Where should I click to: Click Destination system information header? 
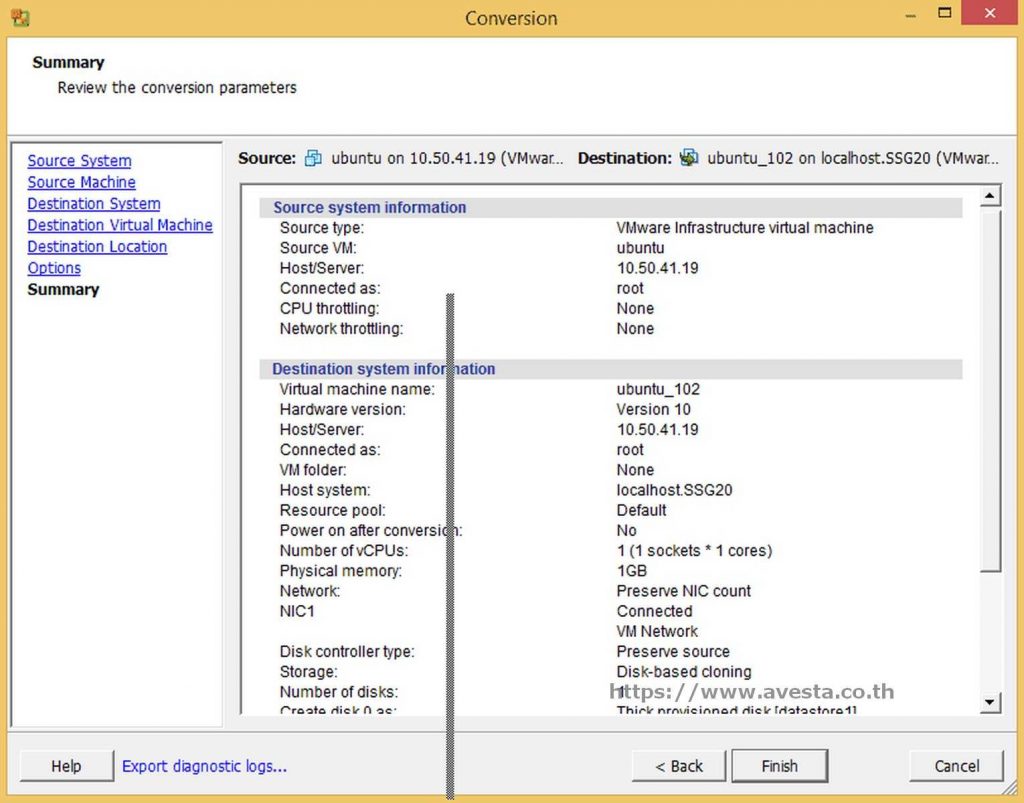point(383,369)
